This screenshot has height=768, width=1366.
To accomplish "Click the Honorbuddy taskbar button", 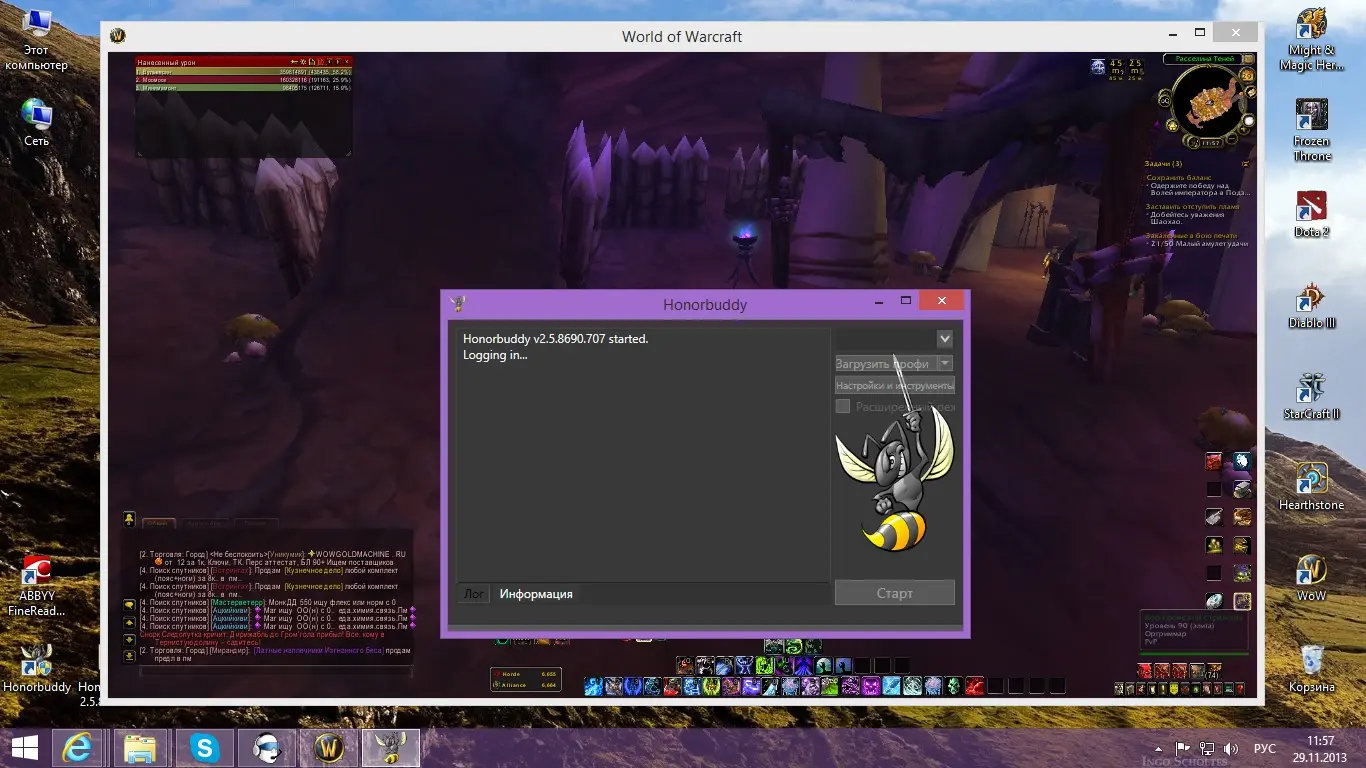I will click(391, 748).
